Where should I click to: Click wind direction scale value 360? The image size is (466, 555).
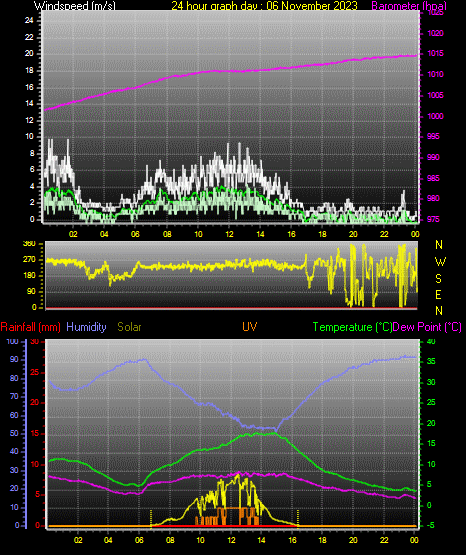coord(29,244)
